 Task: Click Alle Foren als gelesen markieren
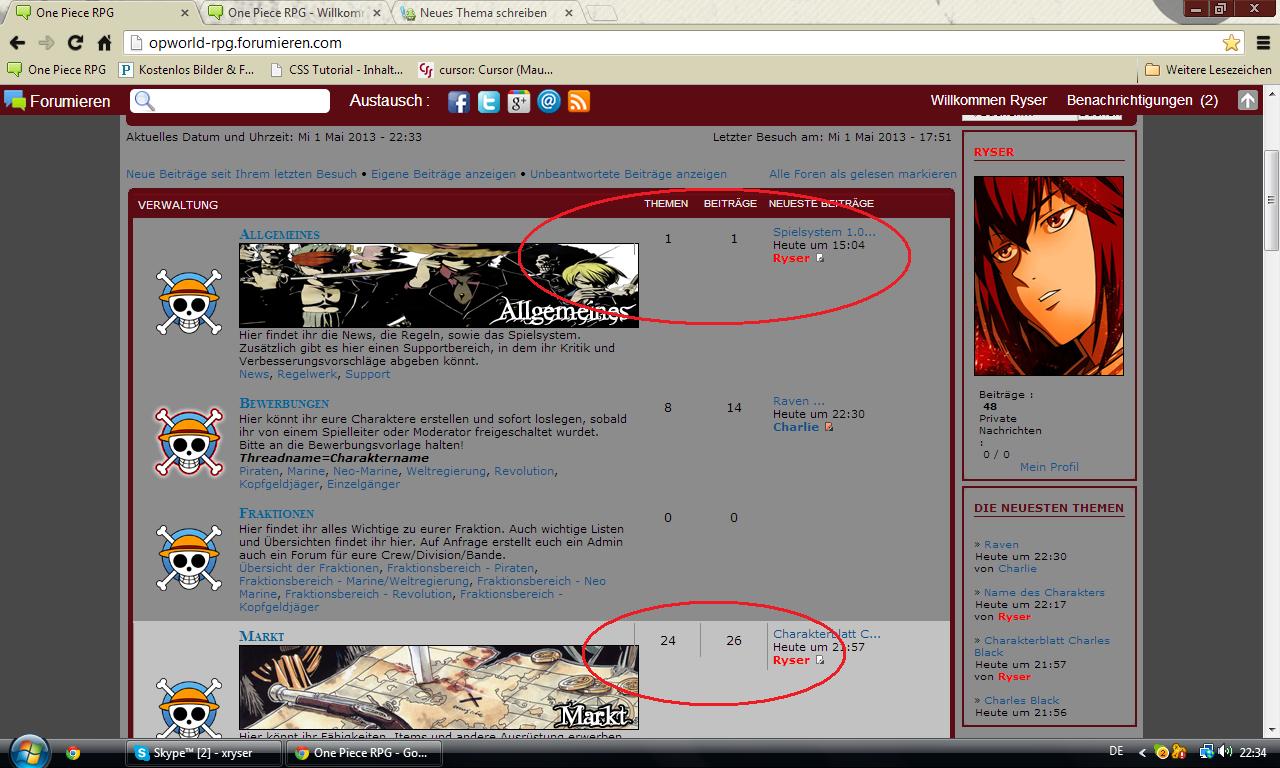click(x=862, y=174)
